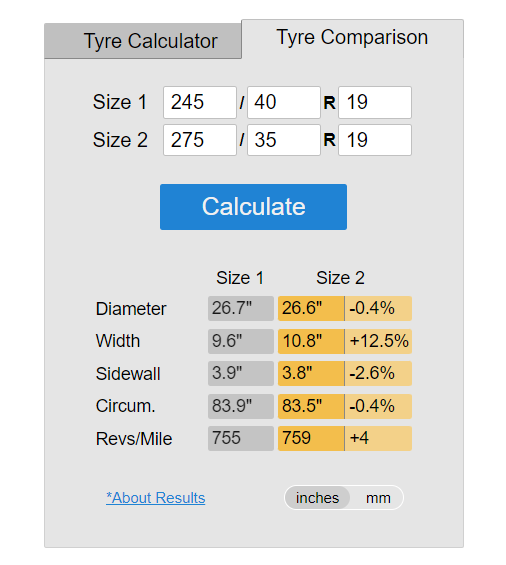The height and width of the screenshot is (565, 506).
Task: Click the Size 1 rim diameter field
Action: point(375,102)
